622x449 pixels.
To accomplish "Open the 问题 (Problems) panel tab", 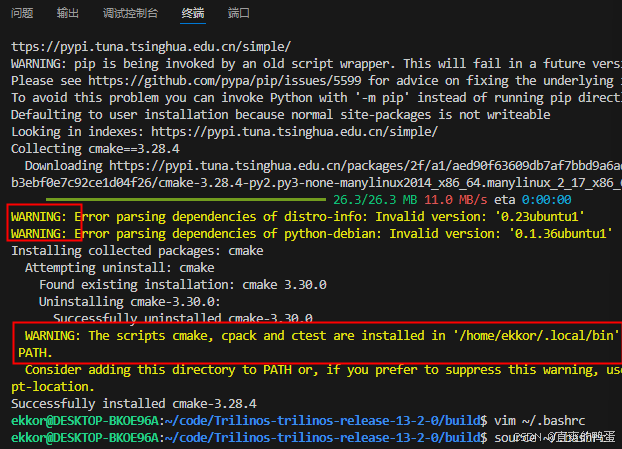I will click(x=22, y=13).
